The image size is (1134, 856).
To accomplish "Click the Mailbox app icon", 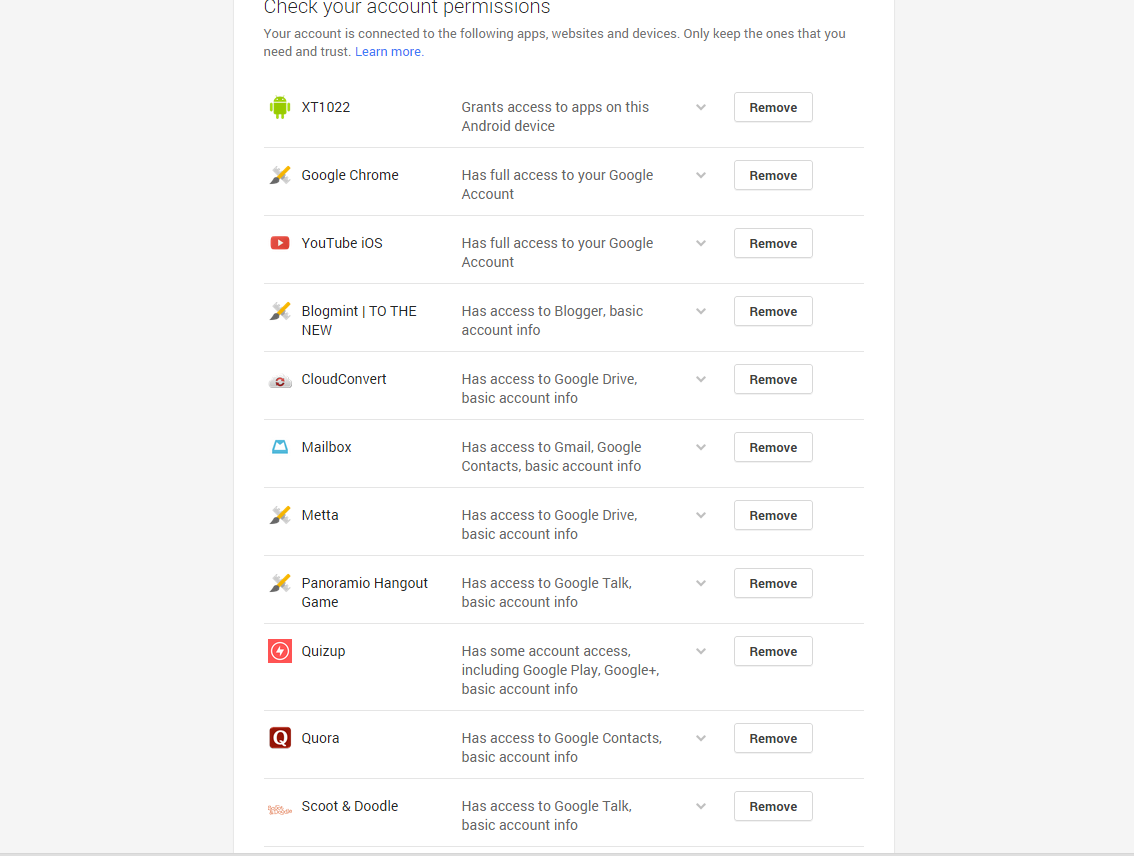I will click(280, 447).
